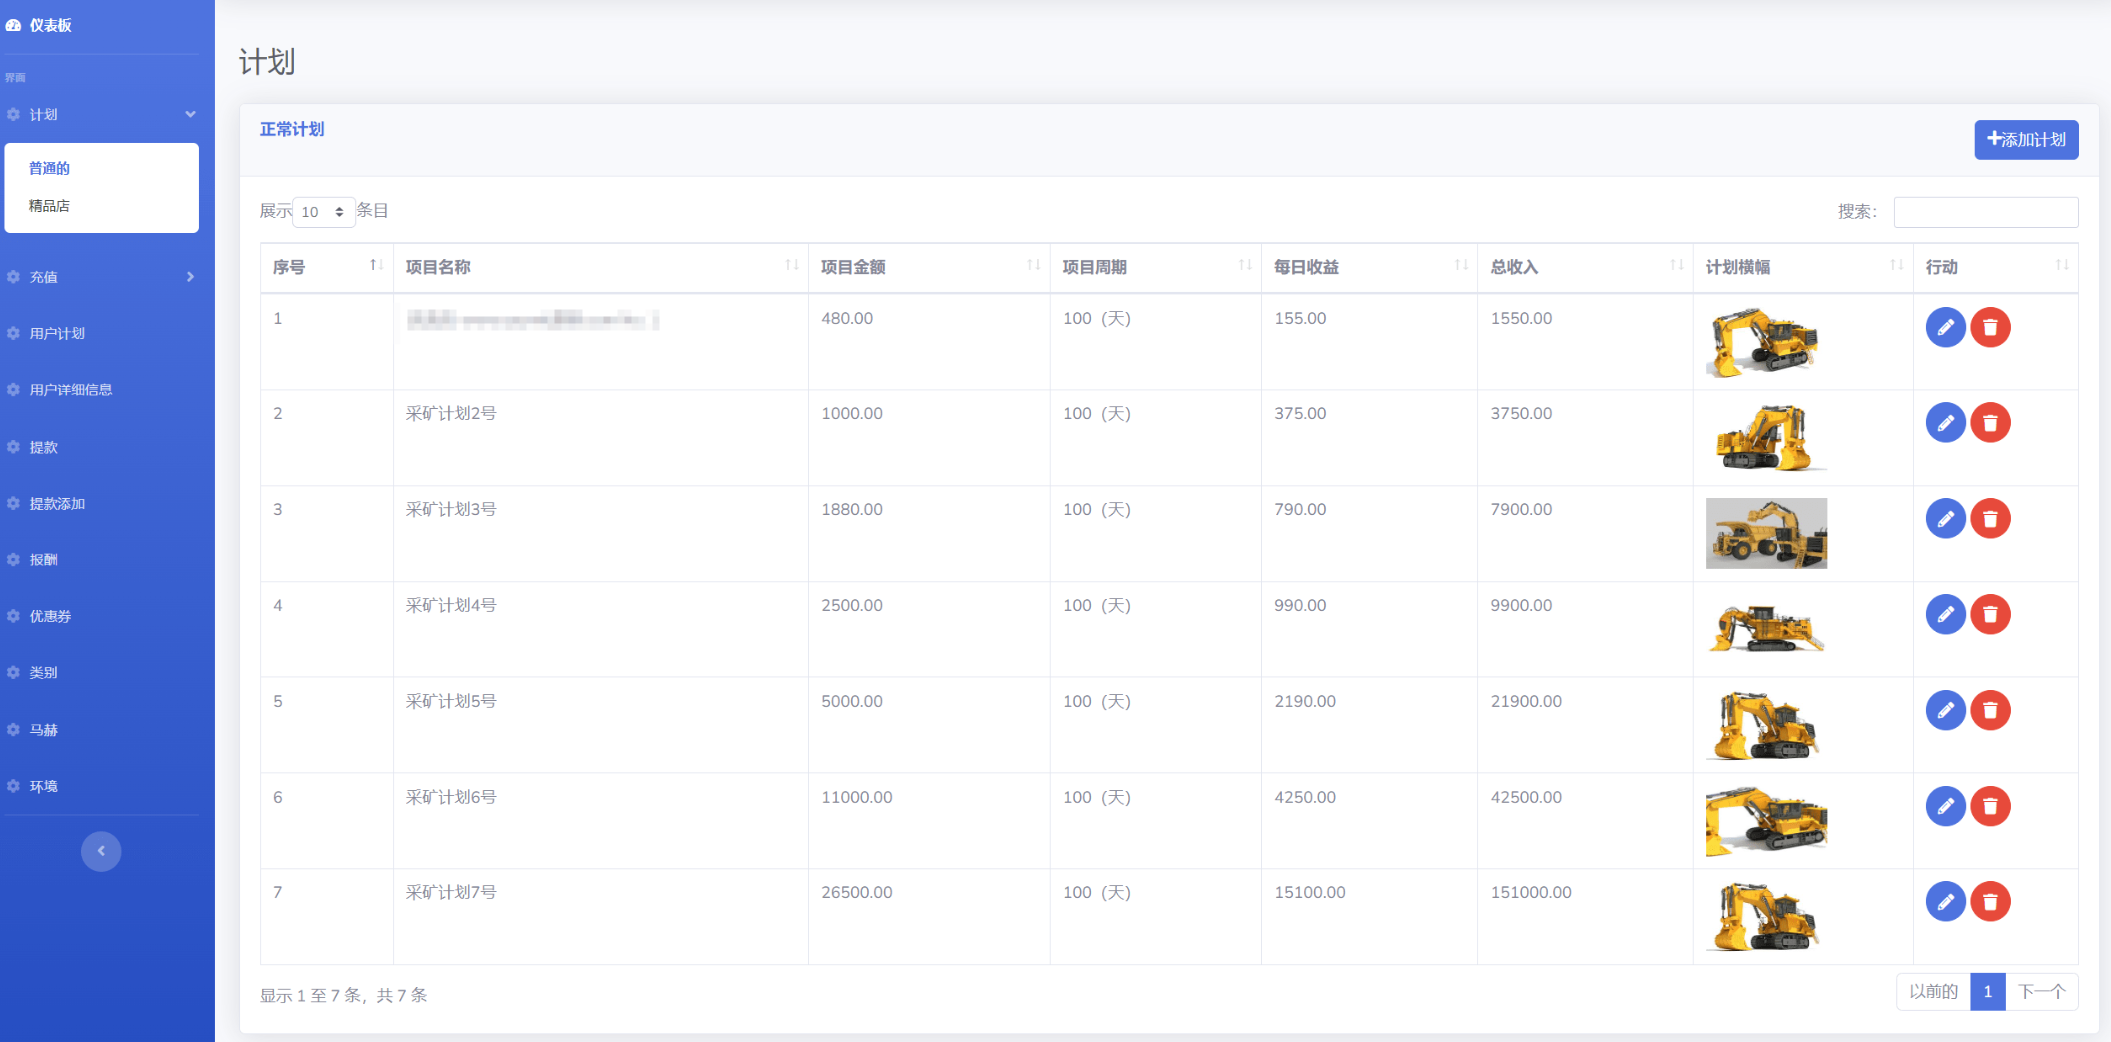The height and width of the screenshot is (1042, 2111).
Task: Delete the 采矿计划6号 plan
Action: tap(1990, 806)
